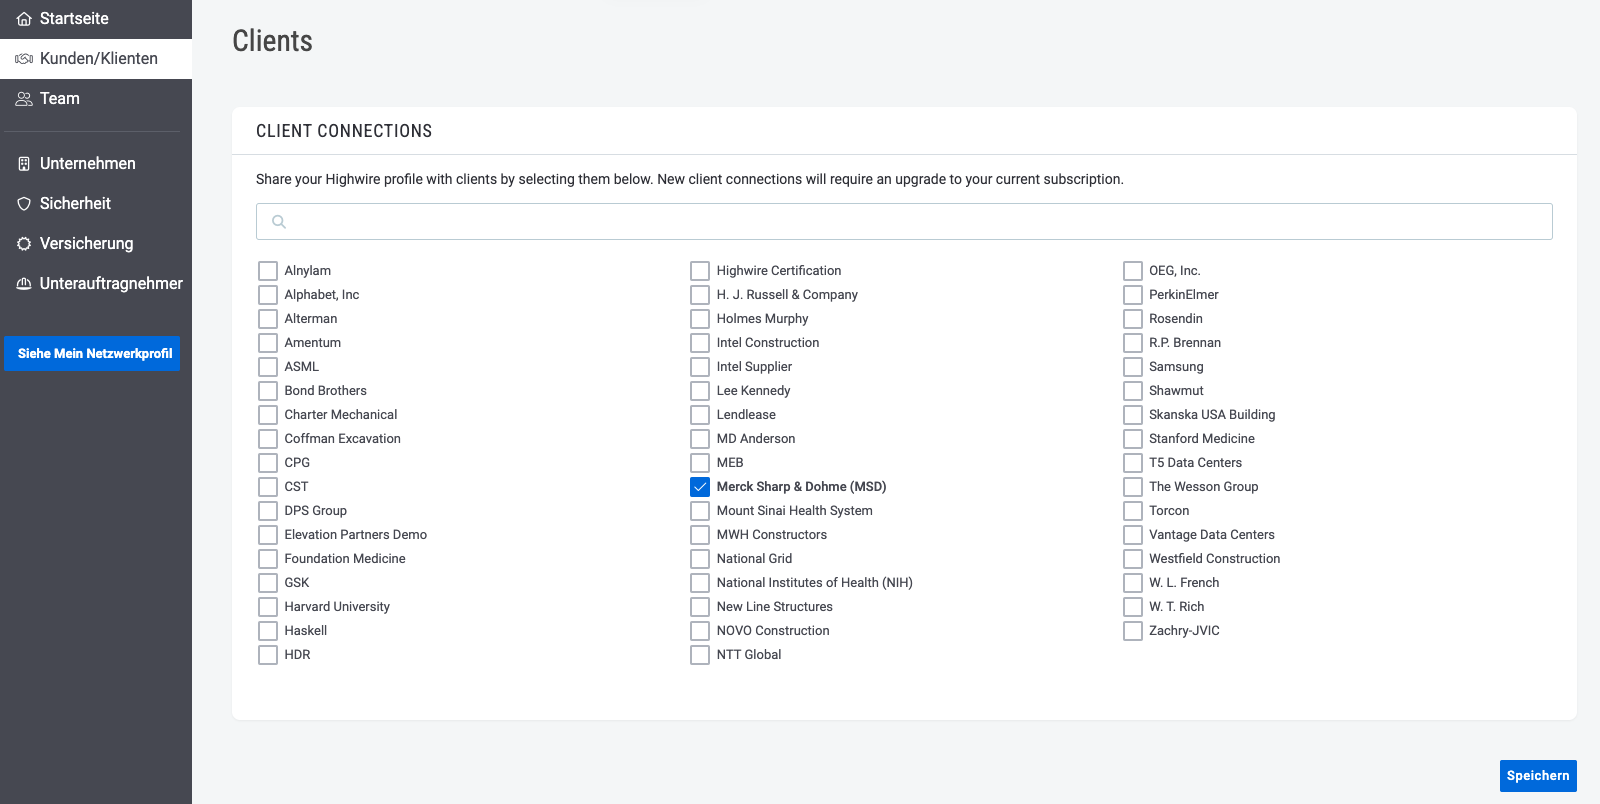Uncheck the Merck Sharp & Dohme checkbox

coord(700,487)
